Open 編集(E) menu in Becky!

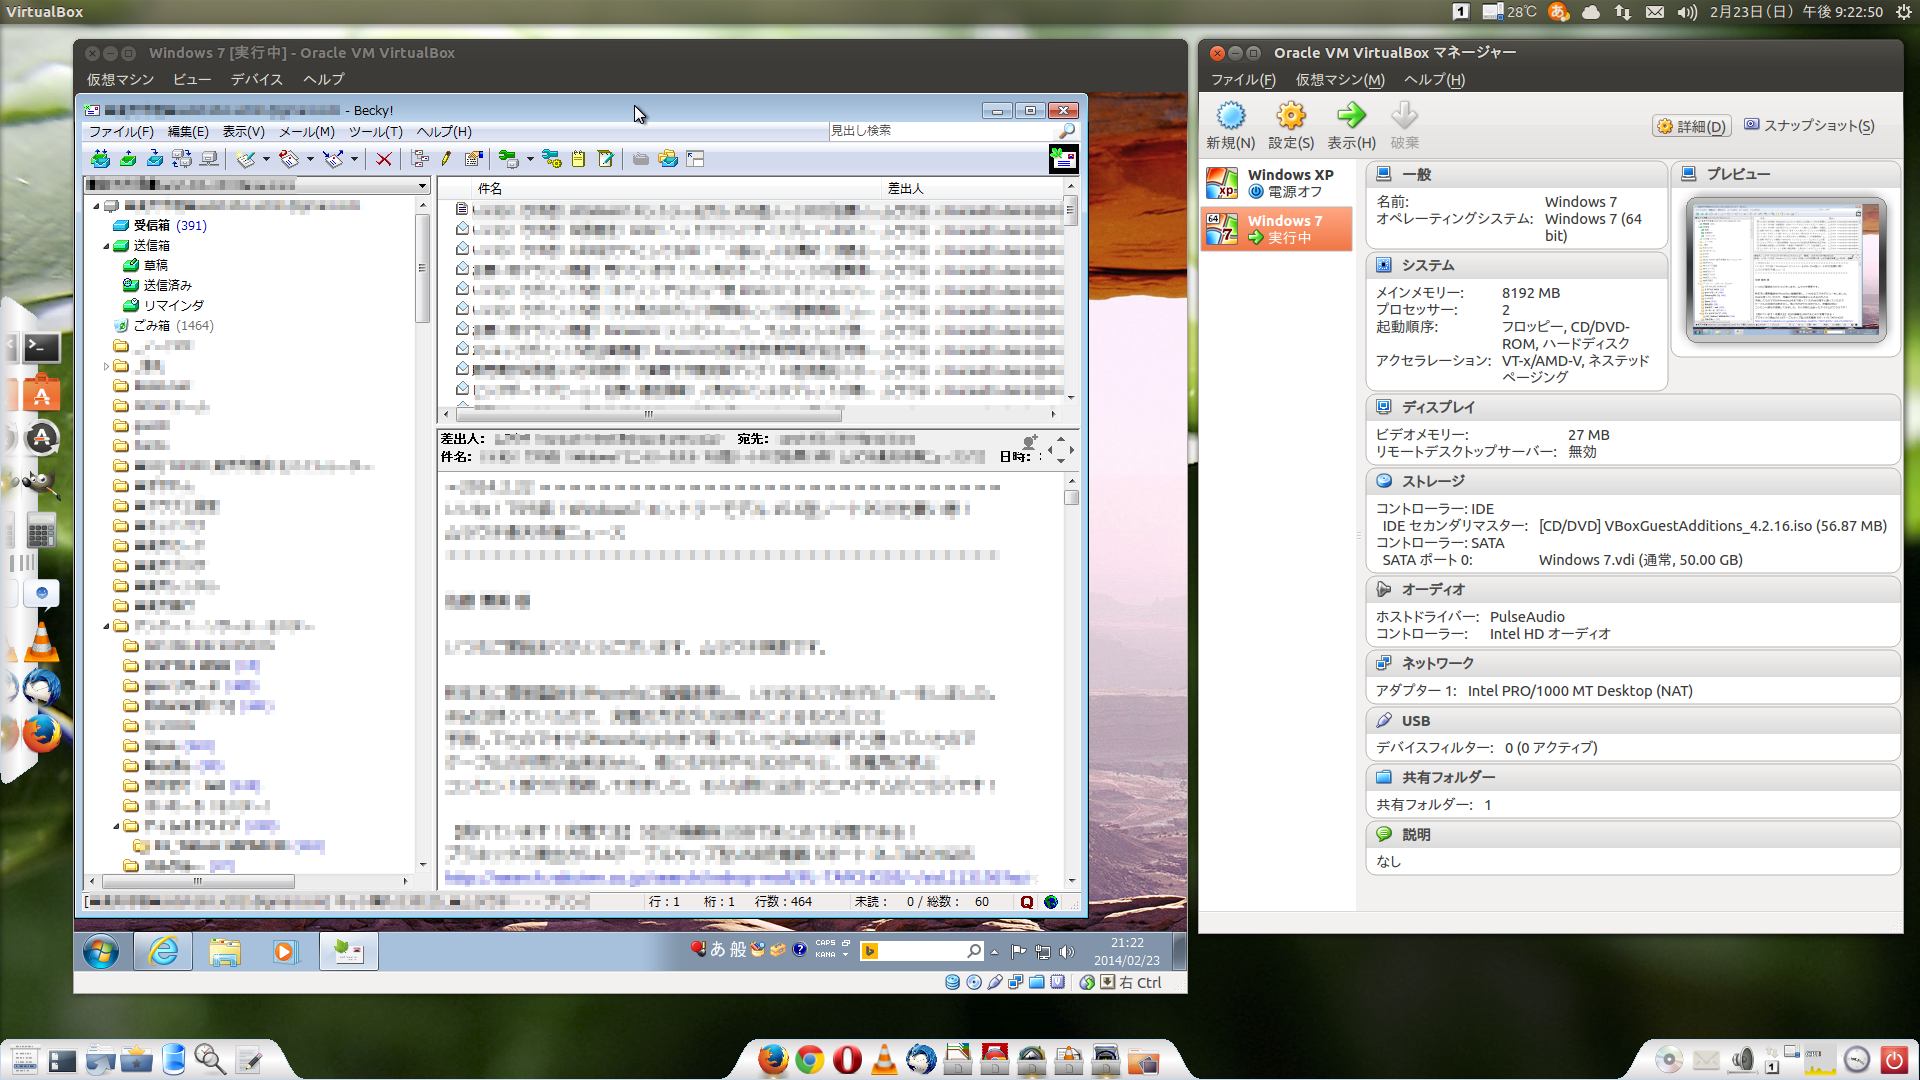click(x=188, y=132)
